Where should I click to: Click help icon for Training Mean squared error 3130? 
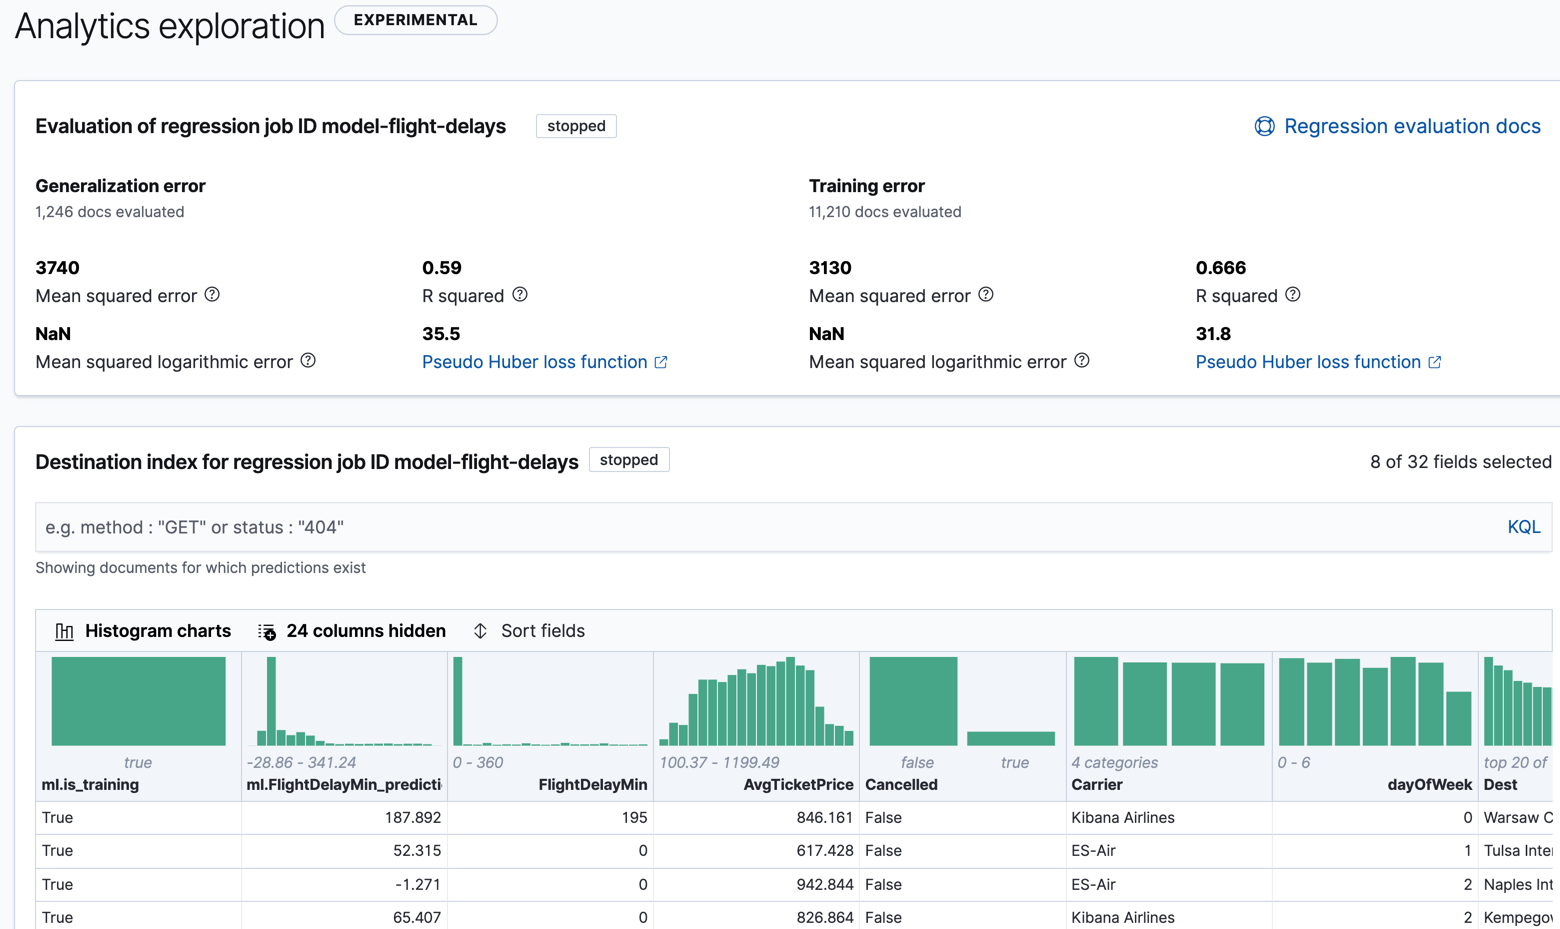coord(985,294)
